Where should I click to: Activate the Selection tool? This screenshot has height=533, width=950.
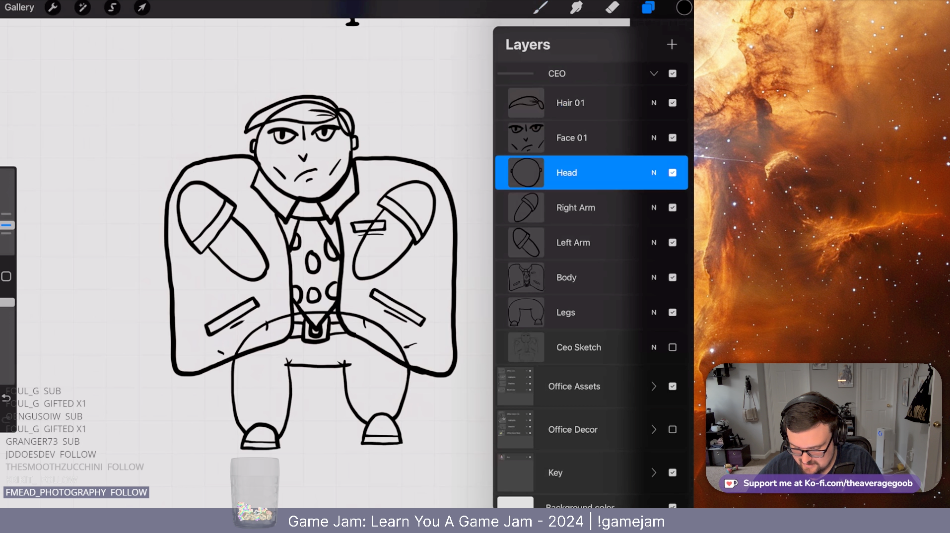point(113,8)
